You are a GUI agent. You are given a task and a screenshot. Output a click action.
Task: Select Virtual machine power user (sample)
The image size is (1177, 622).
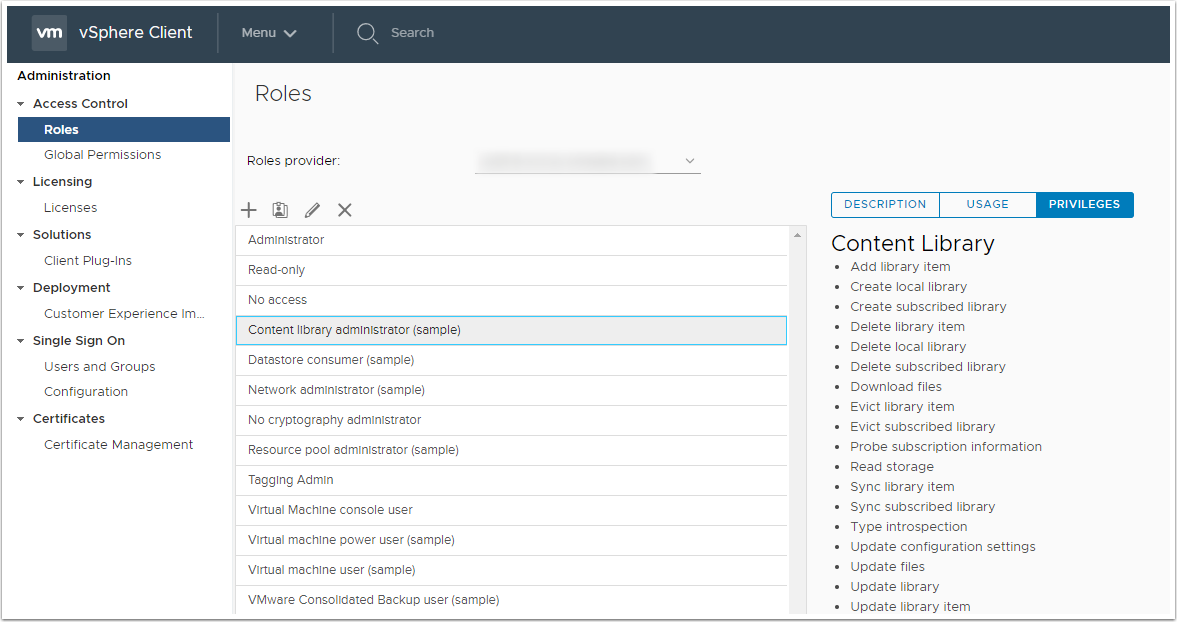point(511,540)
